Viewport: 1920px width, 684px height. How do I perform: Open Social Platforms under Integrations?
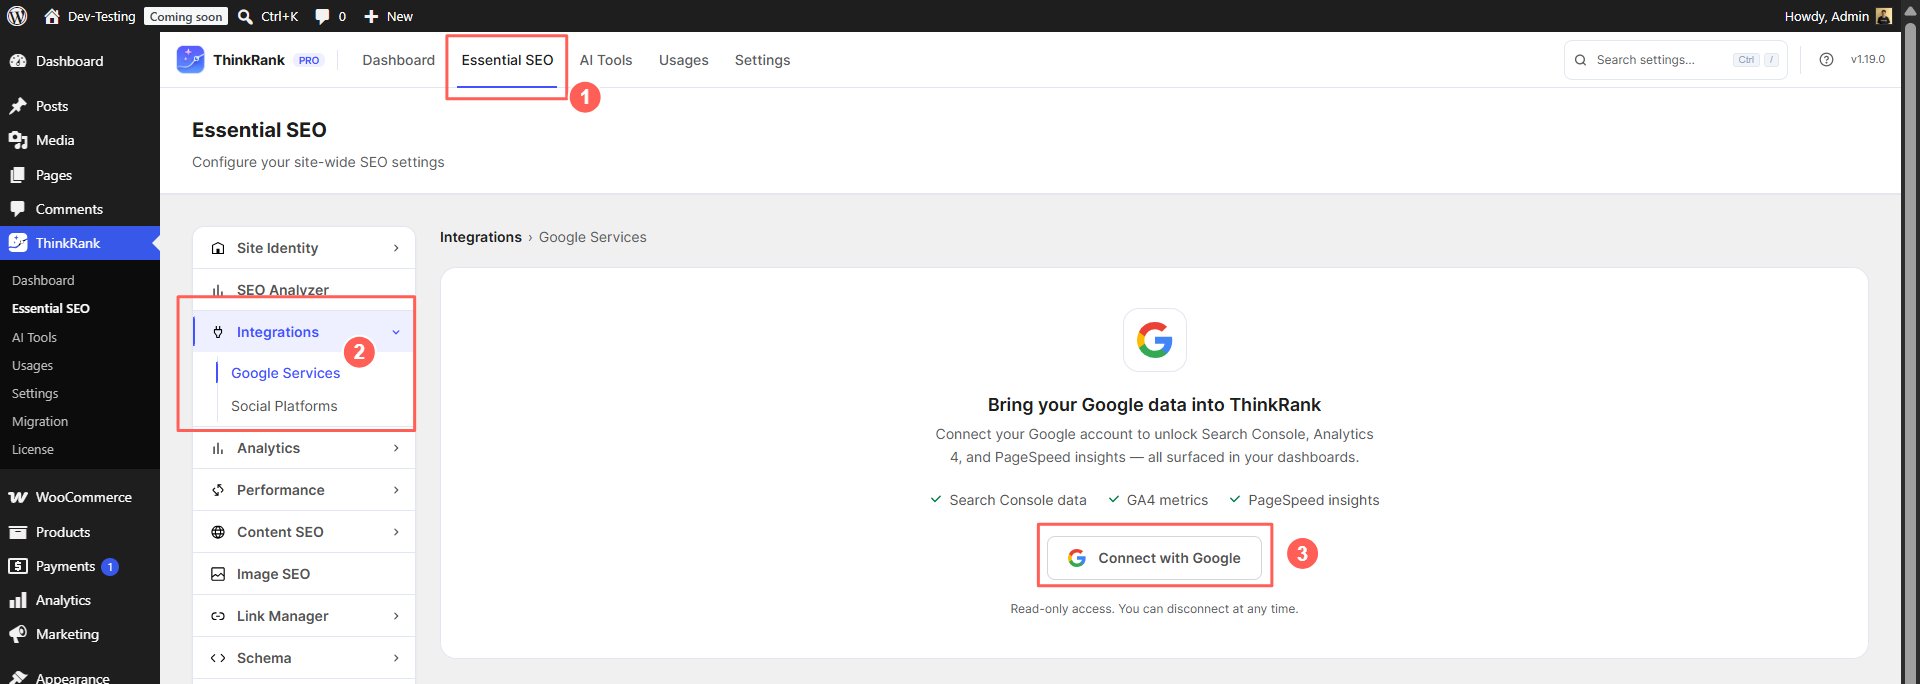tap(284, 406)
